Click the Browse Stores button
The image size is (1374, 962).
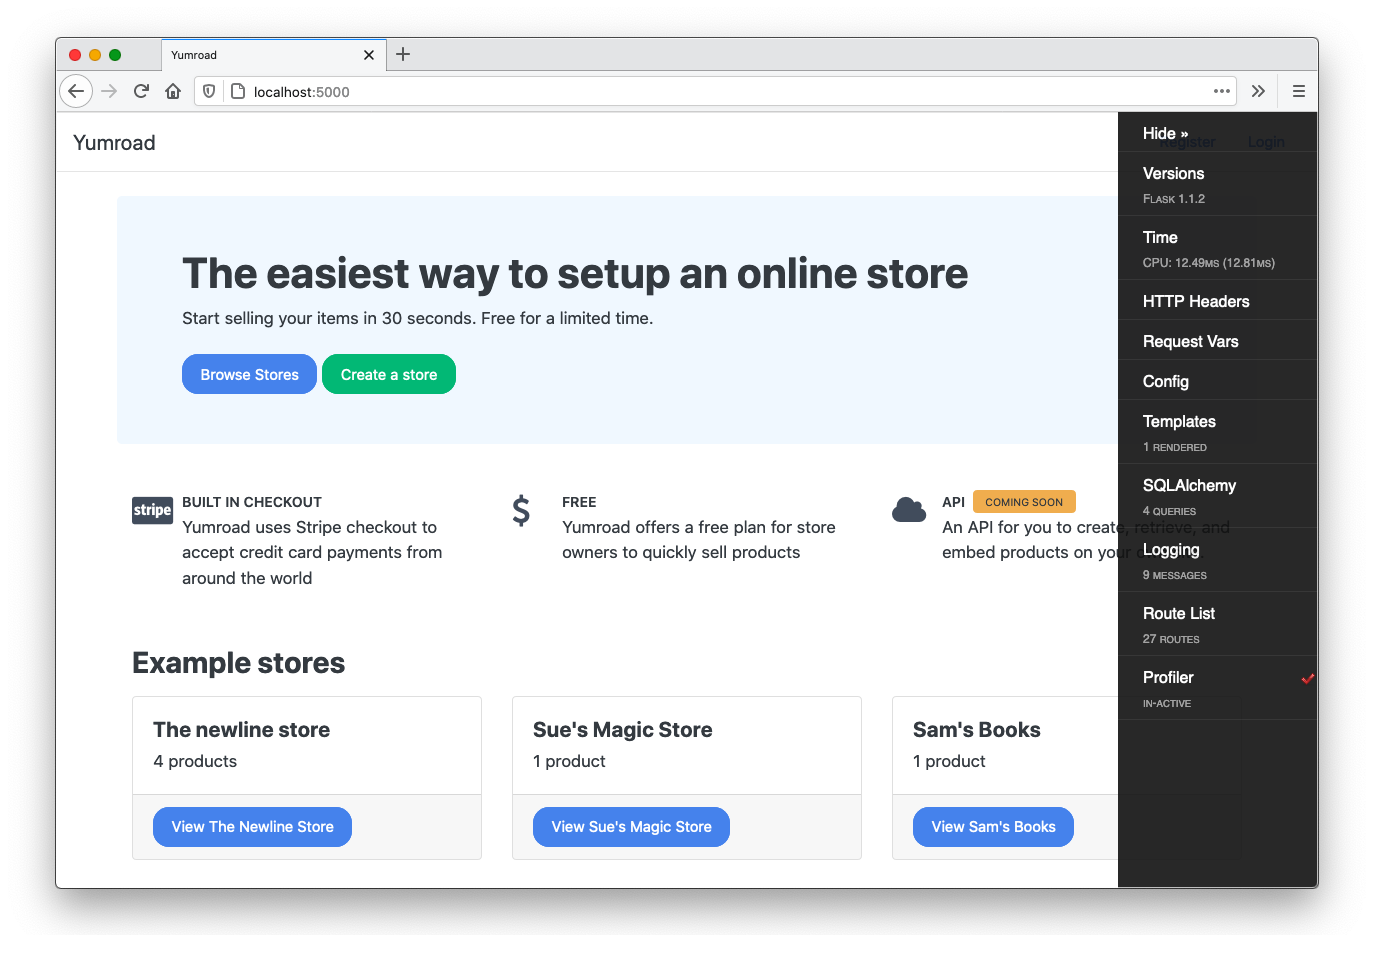pos(249,374)
